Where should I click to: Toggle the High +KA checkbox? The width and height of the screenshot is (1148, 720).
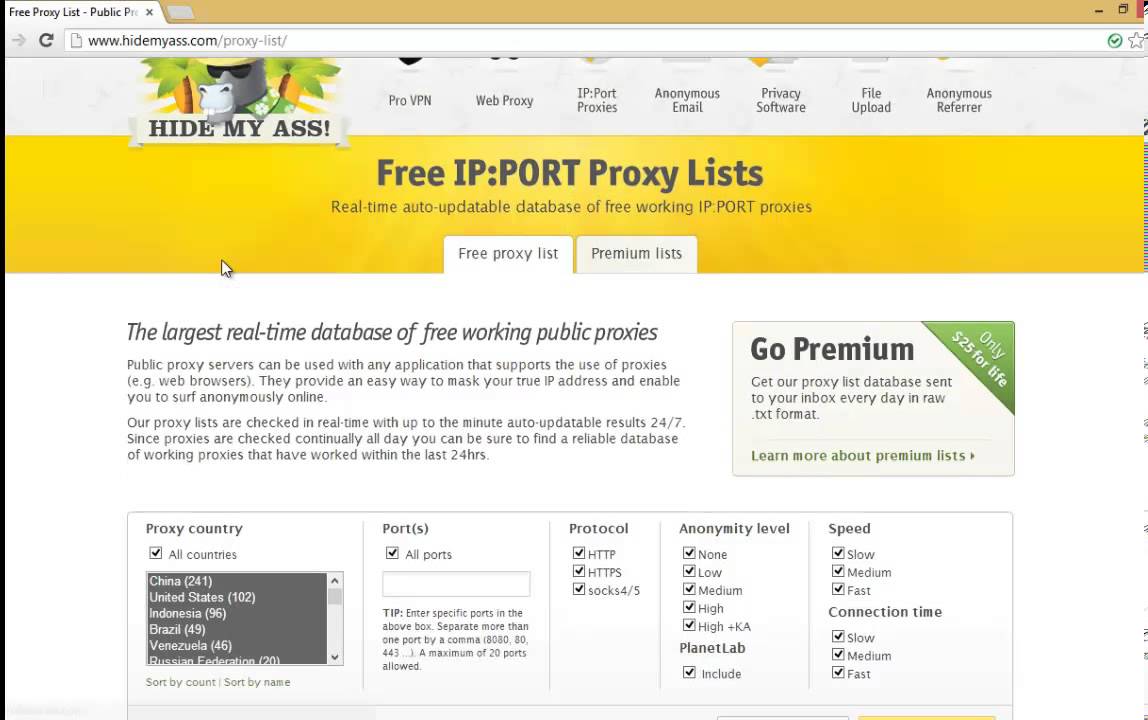(689, 625)
